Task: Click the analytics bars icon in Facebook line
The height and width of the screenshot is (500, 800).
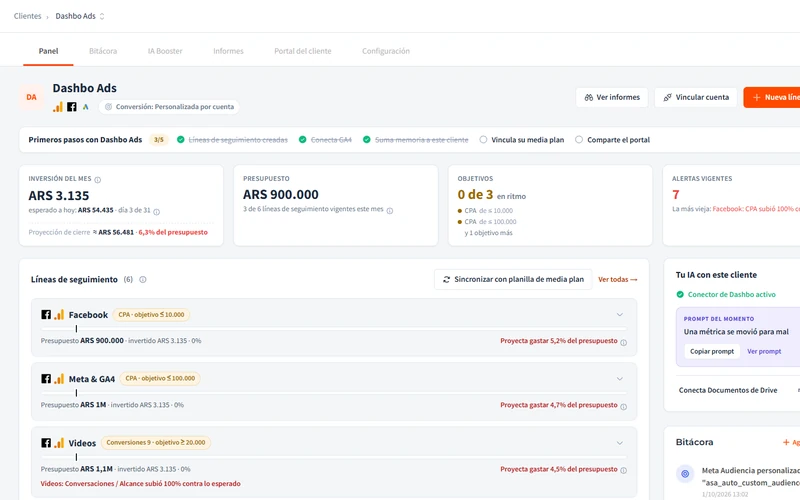Action: pyautogui.click(x=59, y=315)
